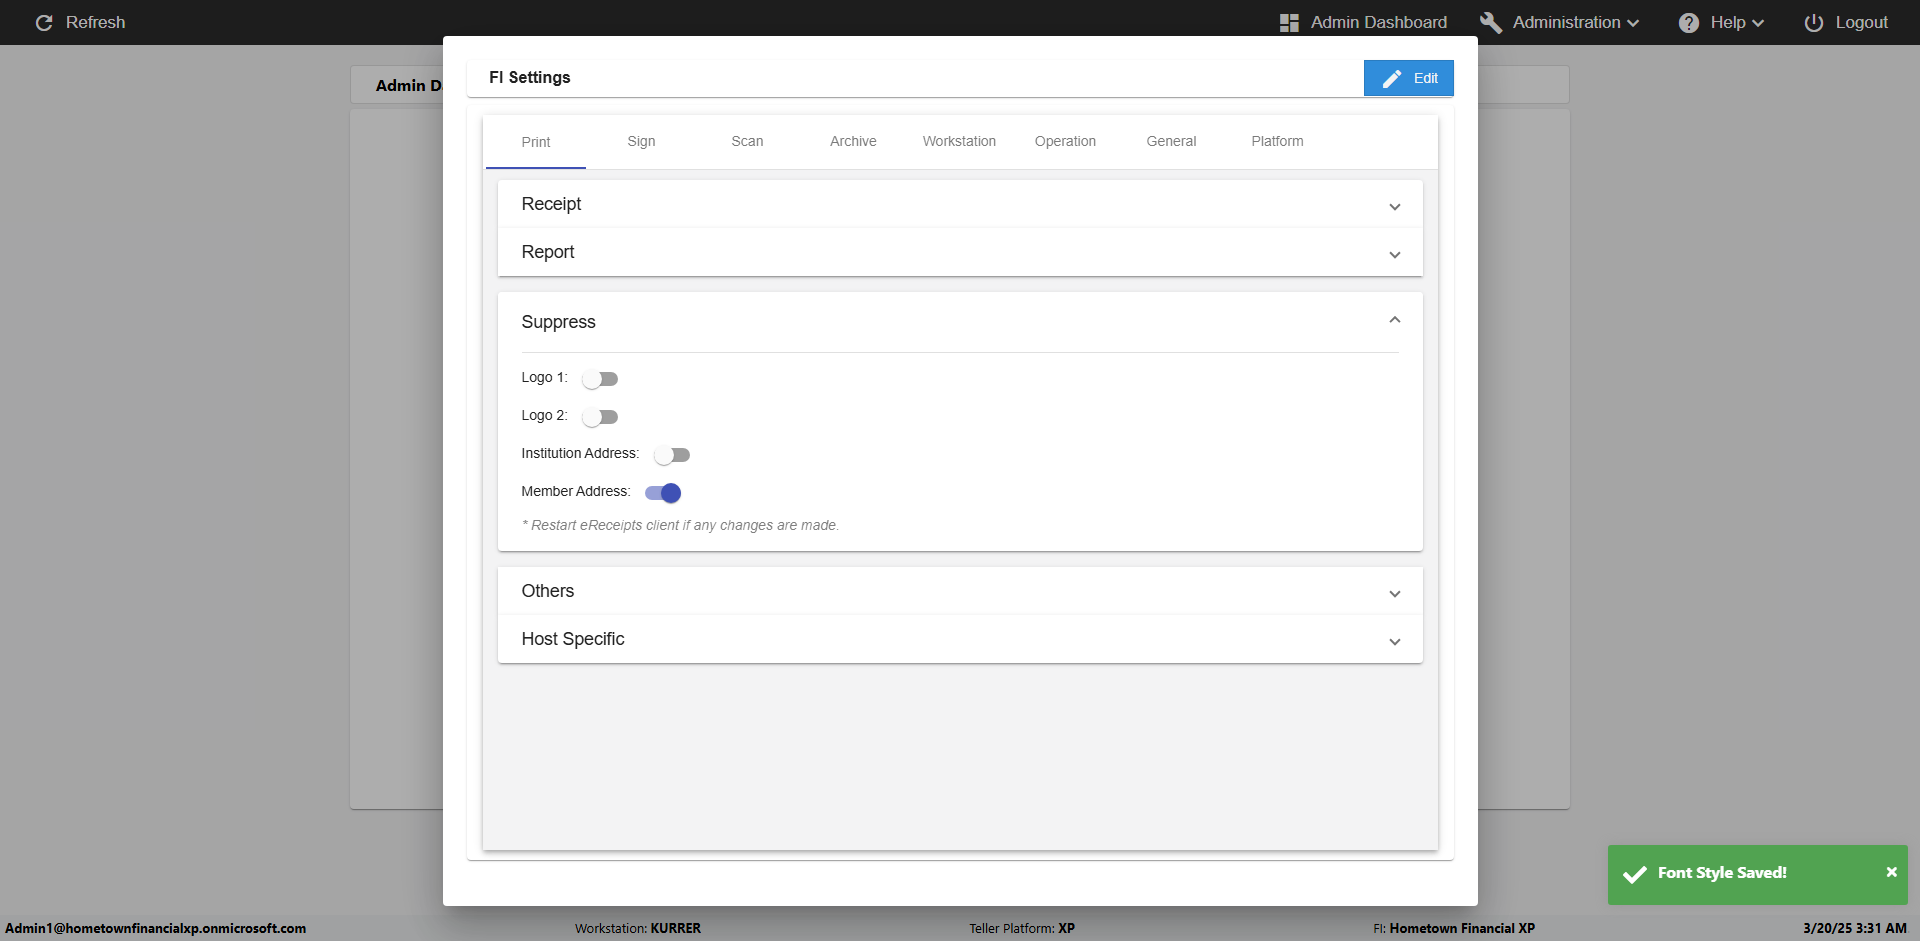Disable the Member Address switch
Viewport: 1920px width, 941px height.
tap(663, 493)
